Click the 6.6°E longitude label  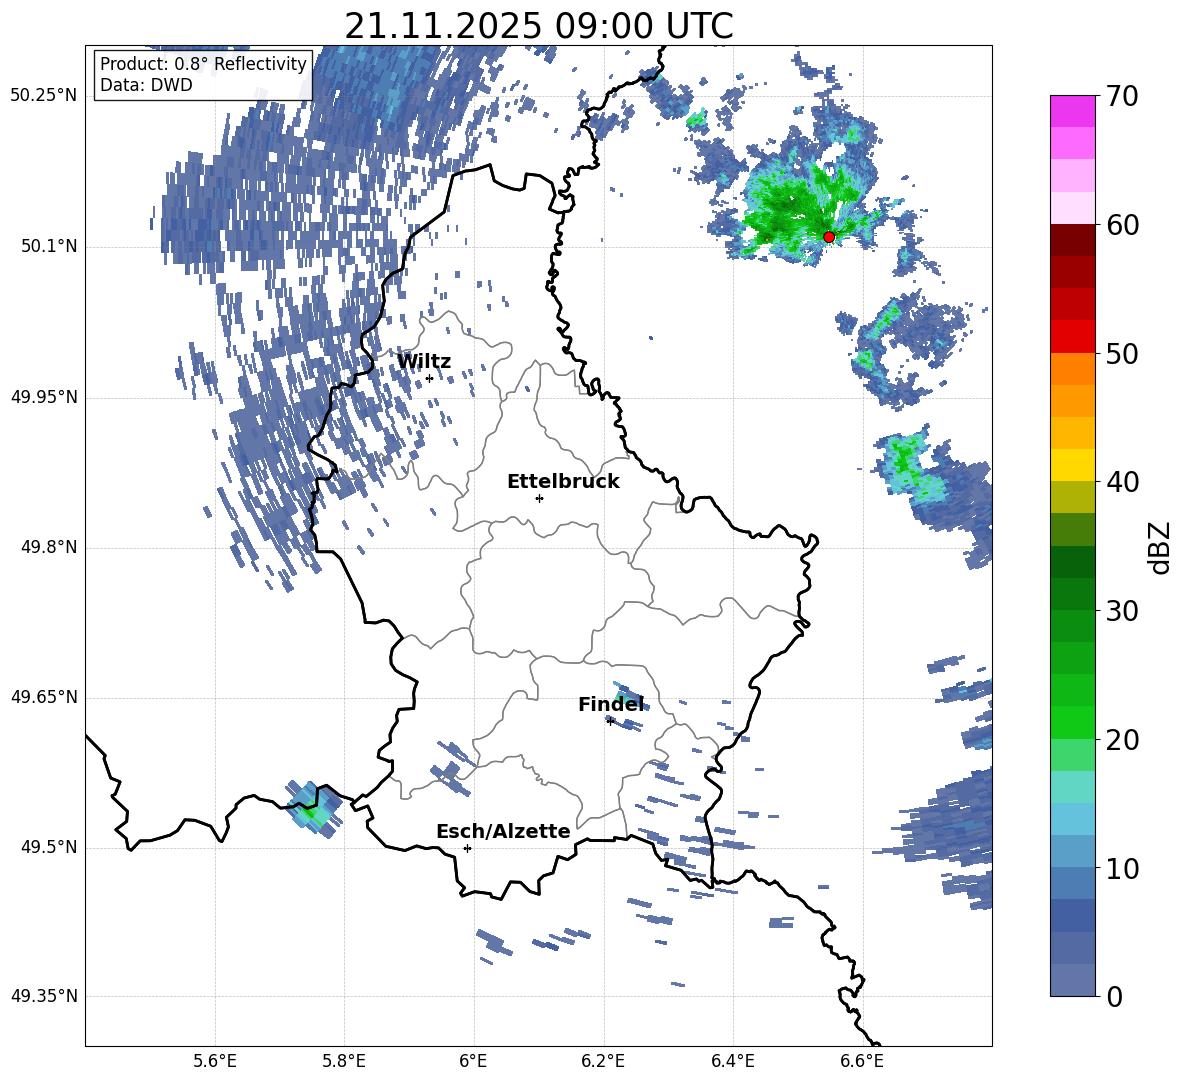pos(862,1061)
